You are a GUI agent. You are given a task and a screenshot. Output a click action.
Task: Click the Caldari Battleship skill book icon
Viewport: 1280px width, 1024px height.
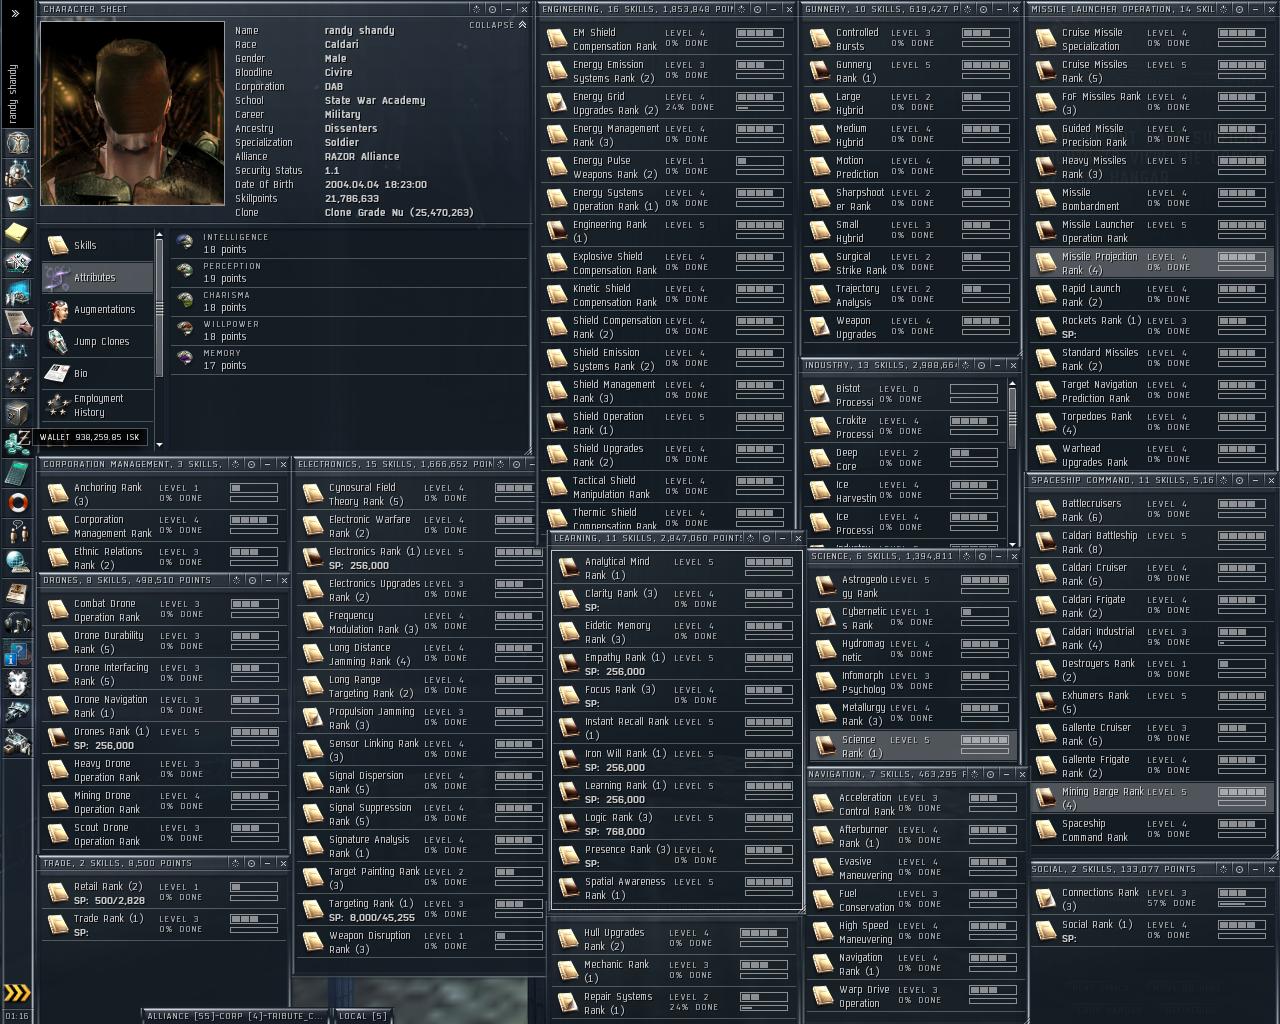tap(1046, 542)
